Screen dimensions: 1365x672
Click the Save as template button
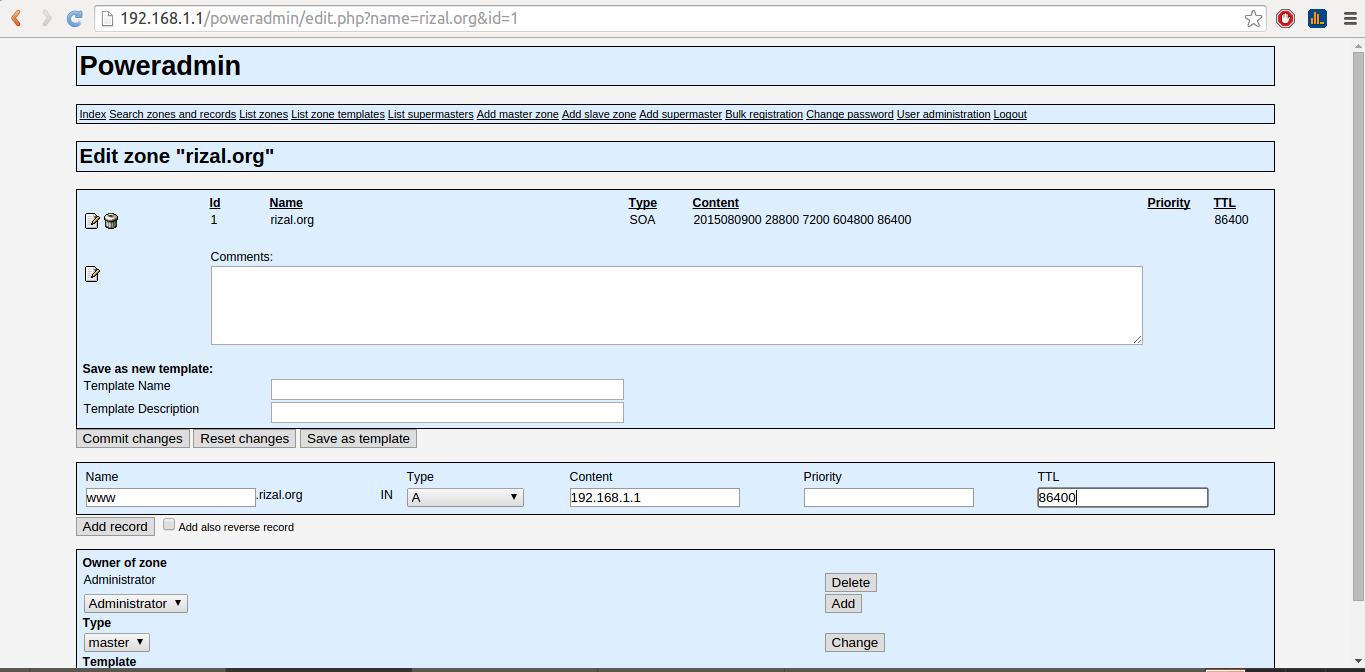click(x=358, y=439)
